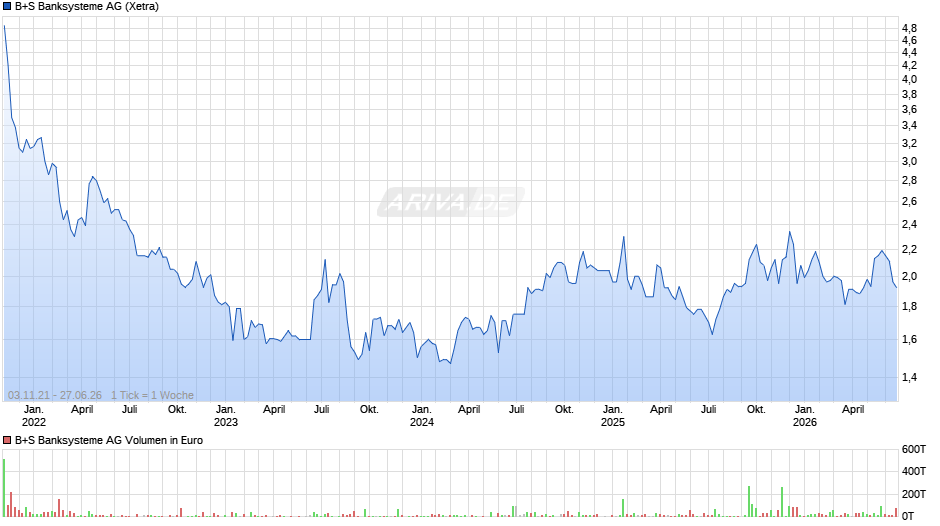Click the '4,8' price axis label
This screenshot has width=940, height=526.
click(x=909, y=28)
